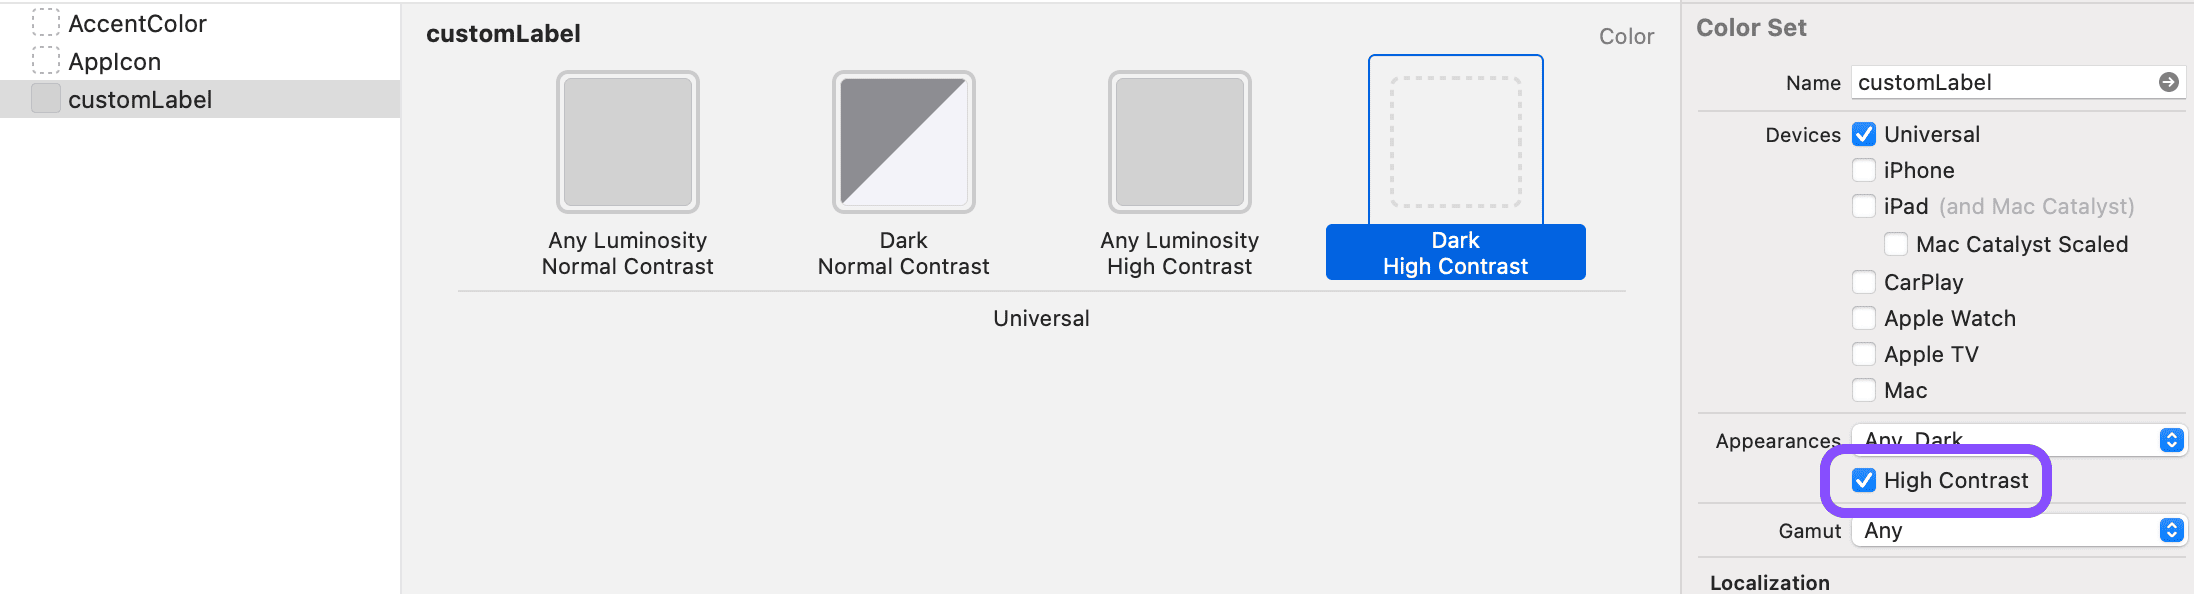This screenshot has width=2194, height=594.
Task: Click the Any Luminosity Normal Contrast color well
Action: click(627, 141)
